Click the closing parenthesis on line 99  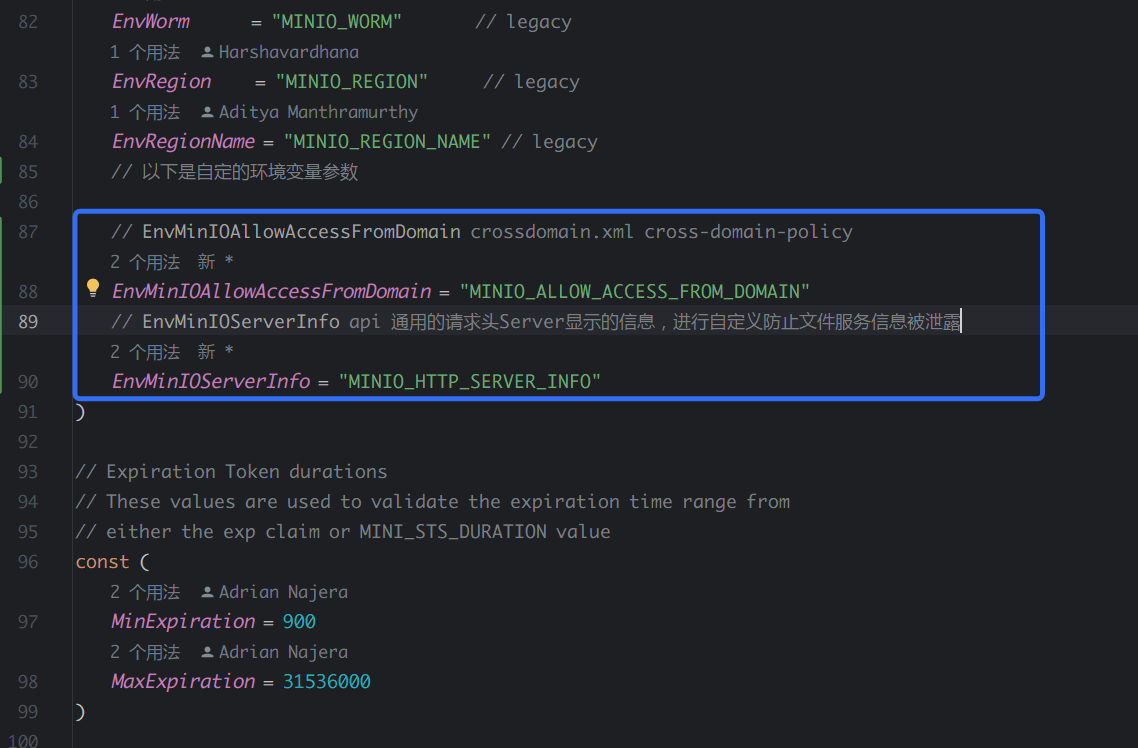pos(81,712)
